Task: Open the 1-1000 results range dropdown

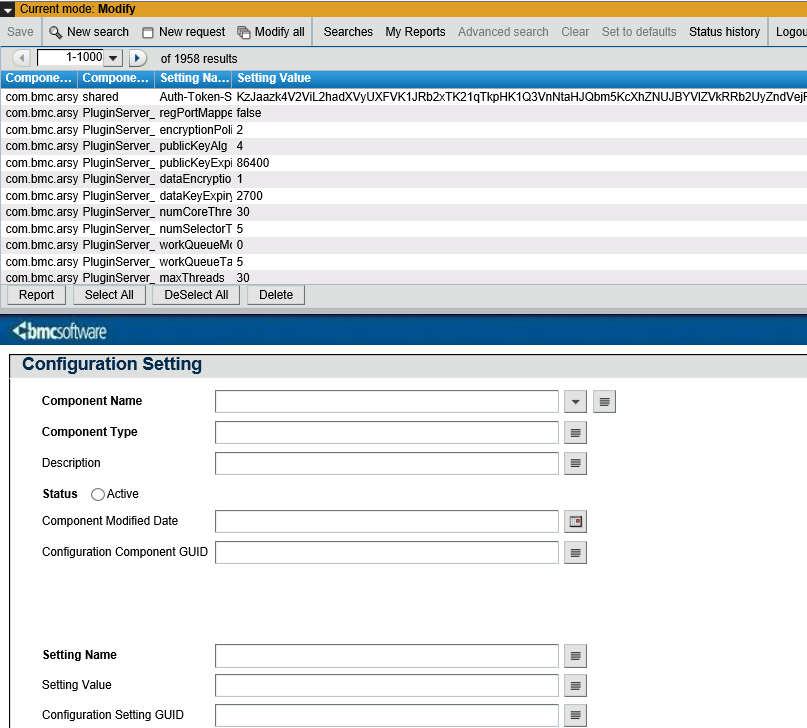Action: (111, 58)
